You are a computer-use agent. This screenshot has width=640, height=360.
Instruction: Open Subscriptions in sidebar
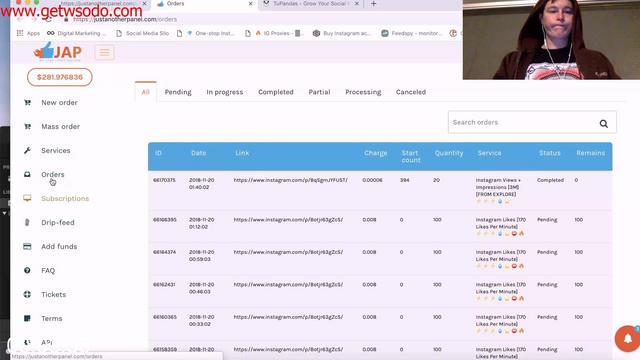click(x=65, y=198)
